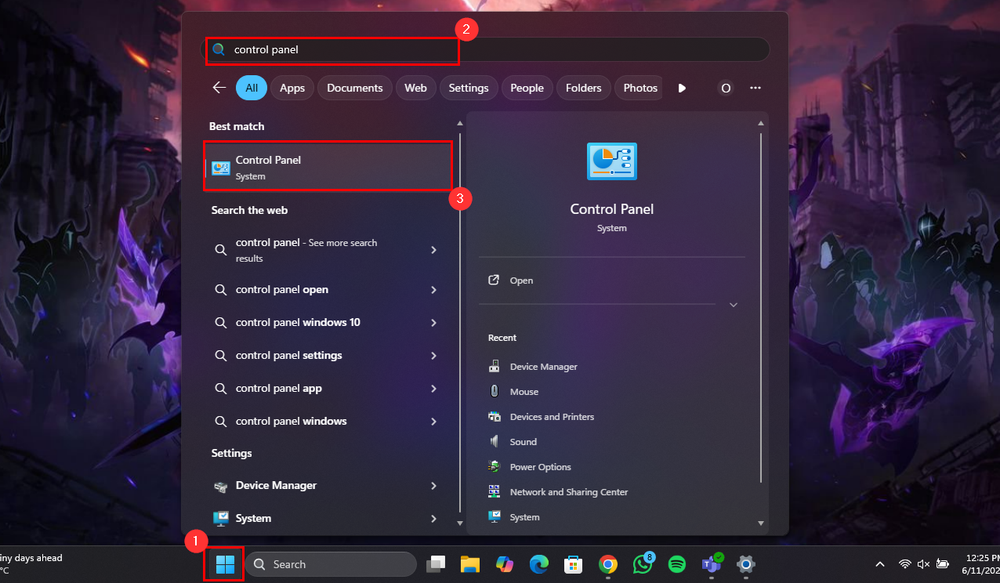The image size is (1000, 583).
Task: Expand more actions below the Open button
Action: click(733, 304)
